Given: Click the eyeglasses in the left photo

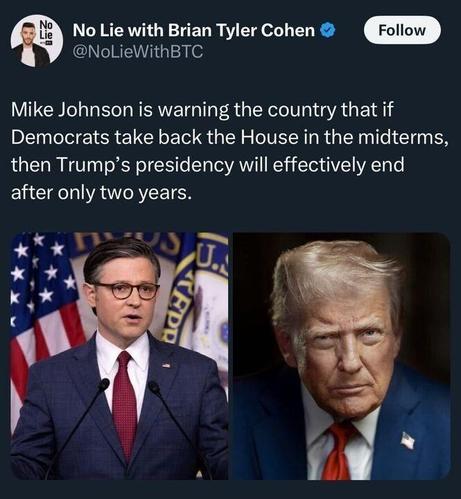Looking at the screenshot, I should click(x=127, y=290).
